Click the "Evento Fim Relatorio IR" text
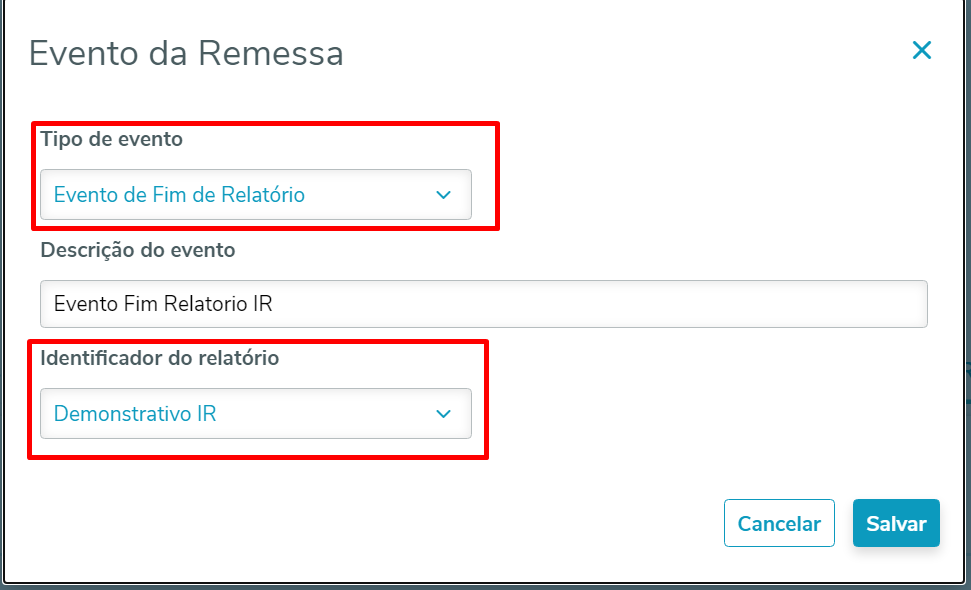 coord(163,304)
